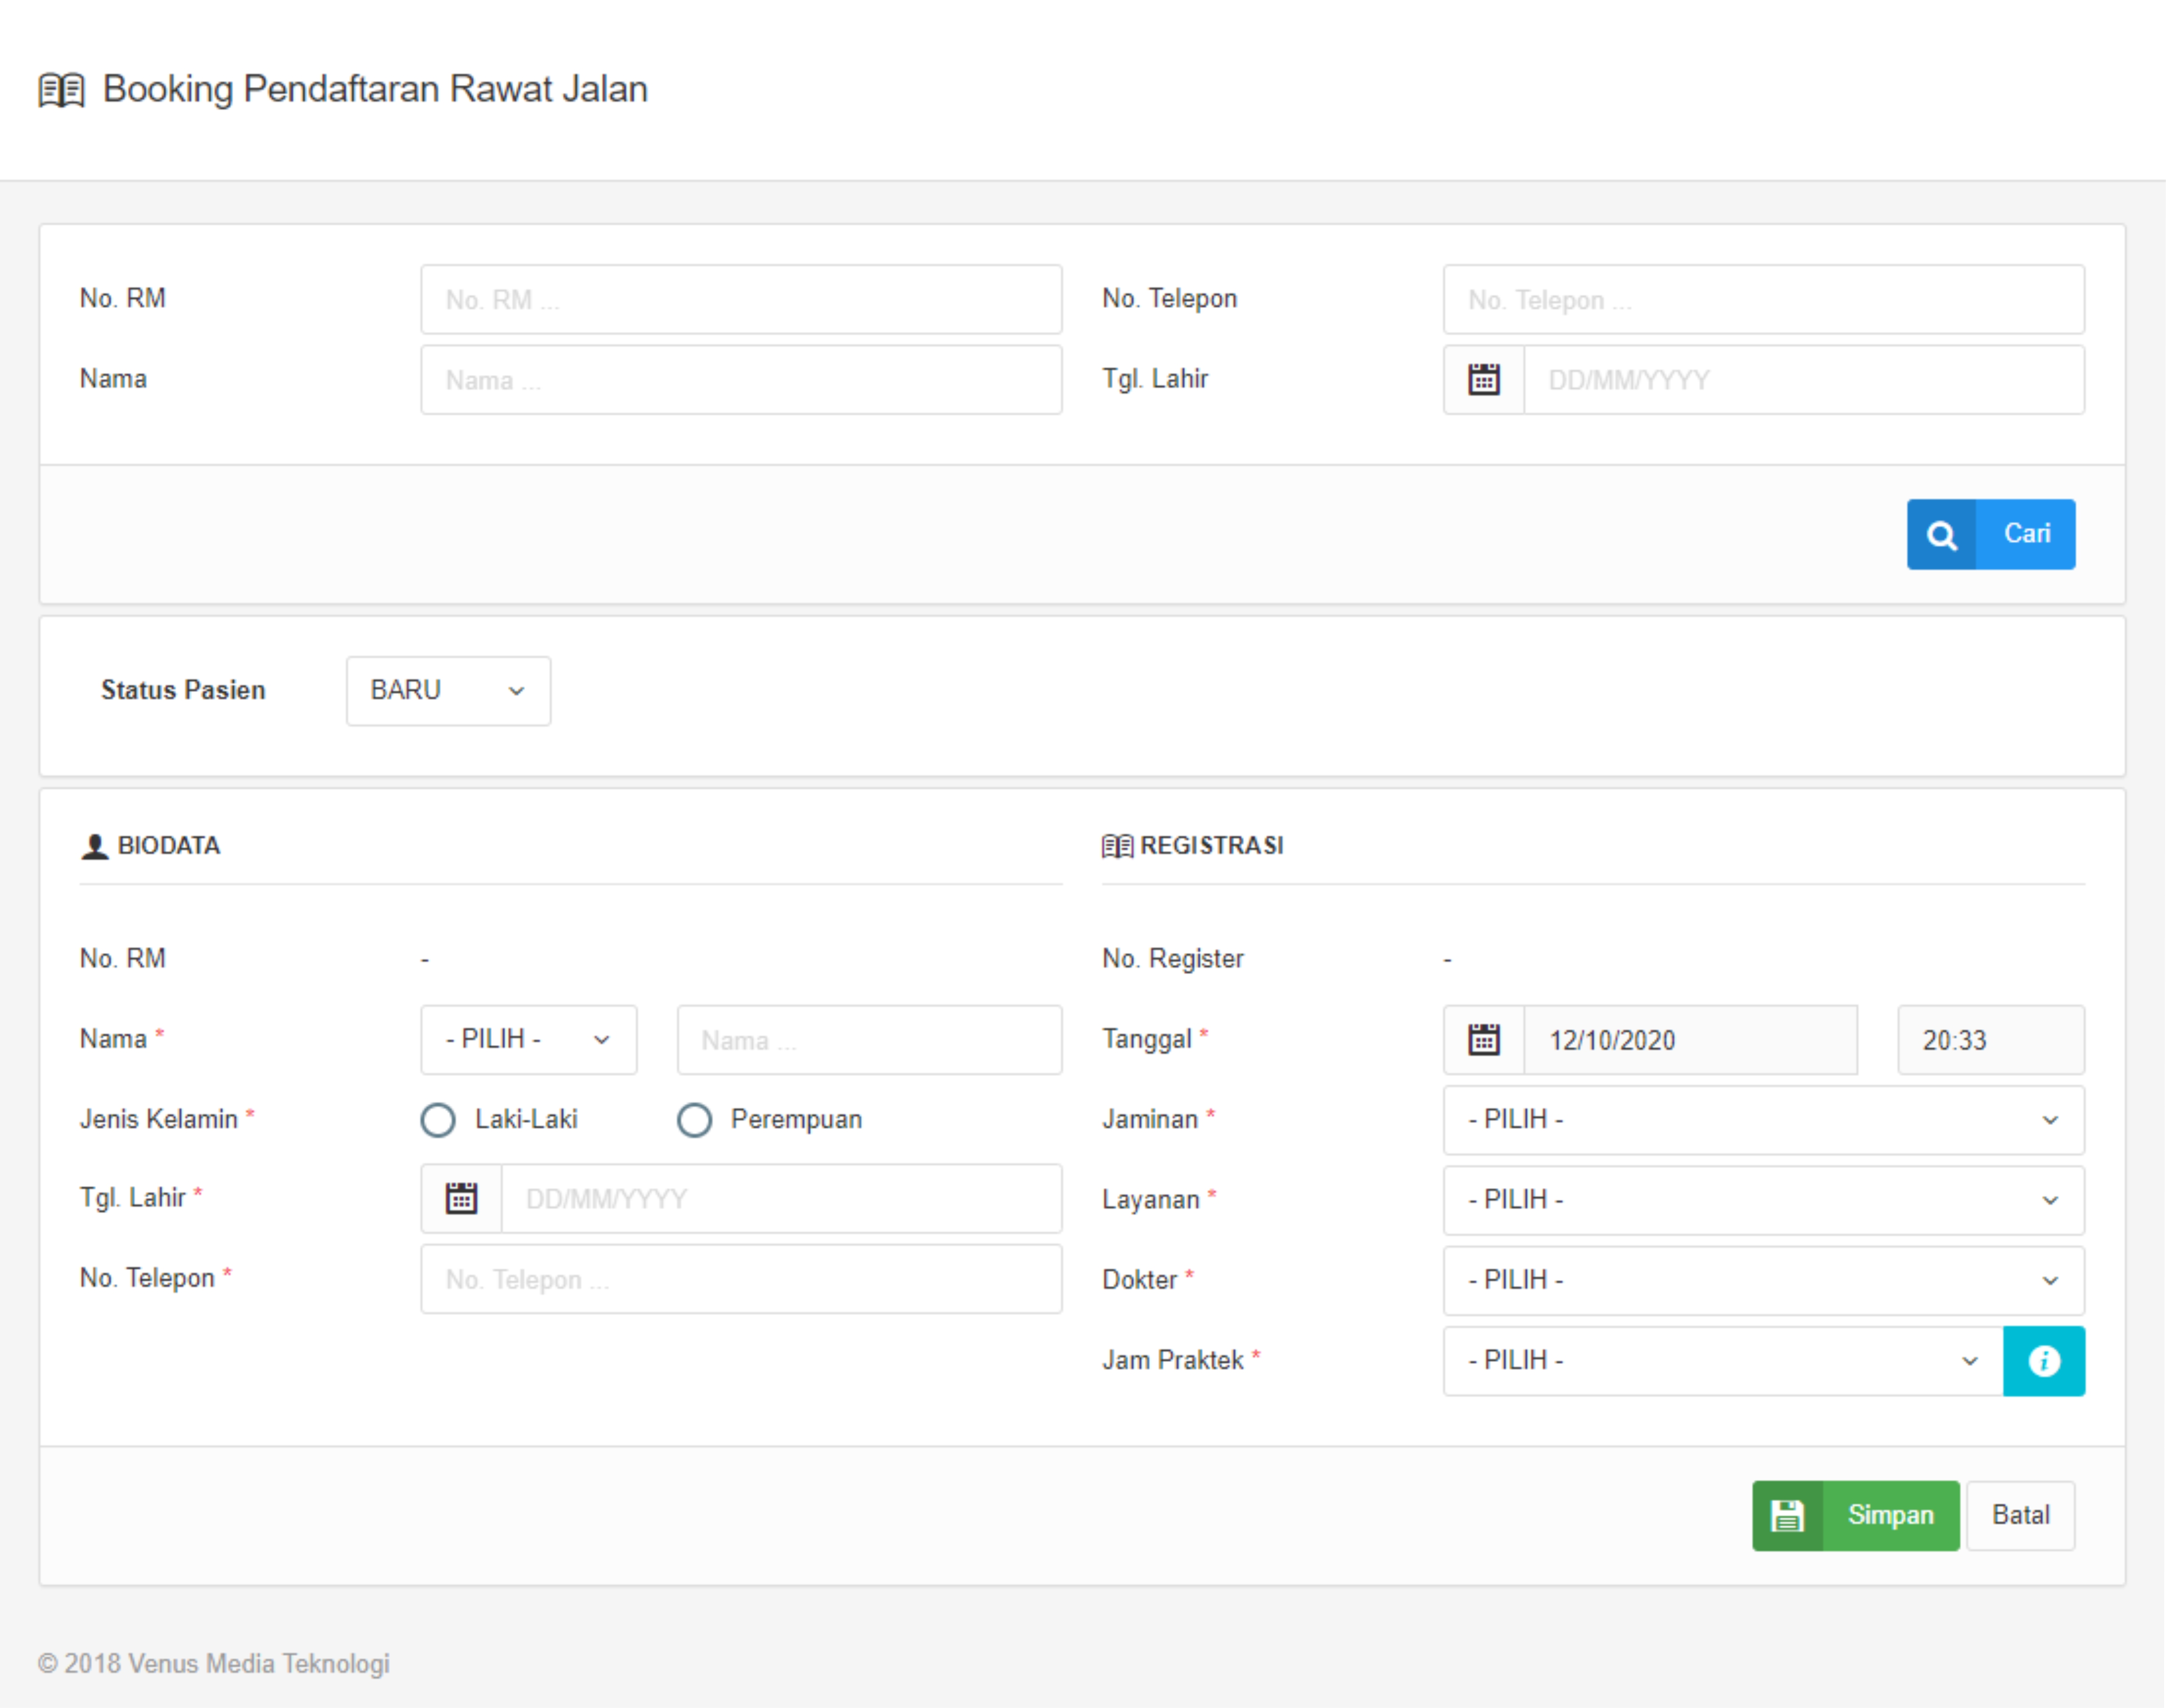Image resolution: width=2166 pixels, height=1708 pixels.
Task: Open the Tanggal registration calendar icon
Action: tap(1483, 1040)
